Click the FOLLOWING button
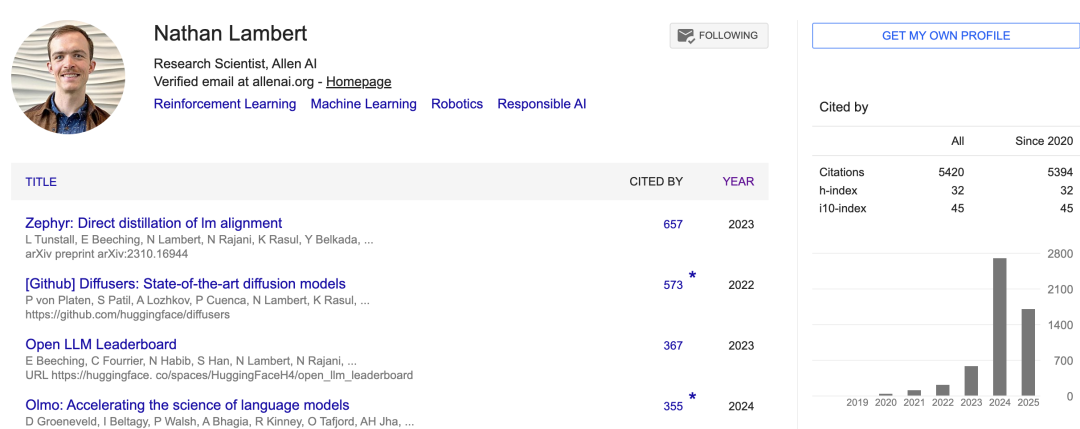 click(x=719, y=36)
